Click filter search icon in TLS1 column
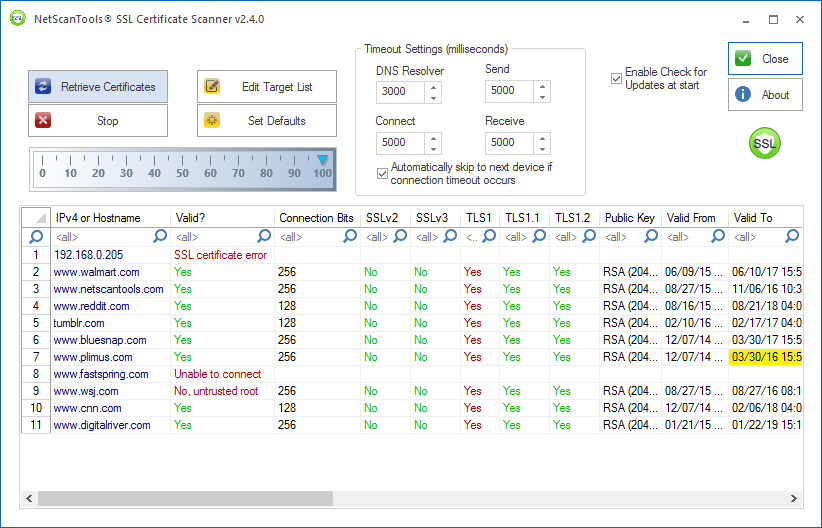The image size is (822, 528). [x=489, y=236]
